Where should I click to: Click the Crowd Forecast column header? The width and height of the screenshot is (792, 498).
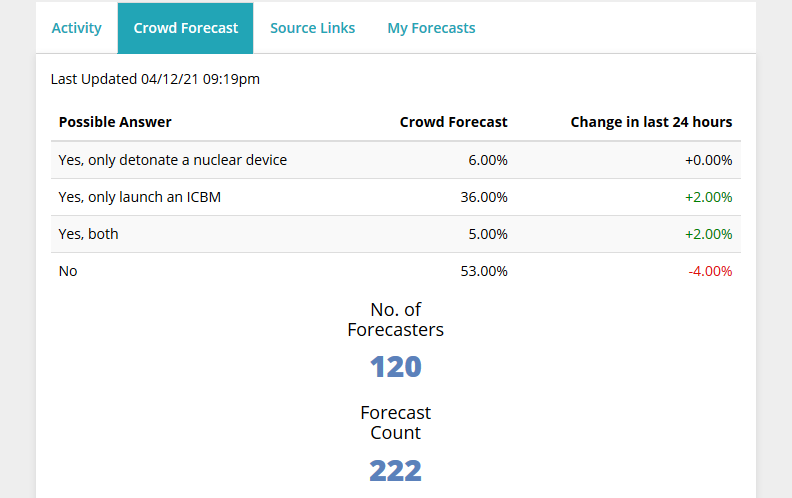[x=453, y=122]
